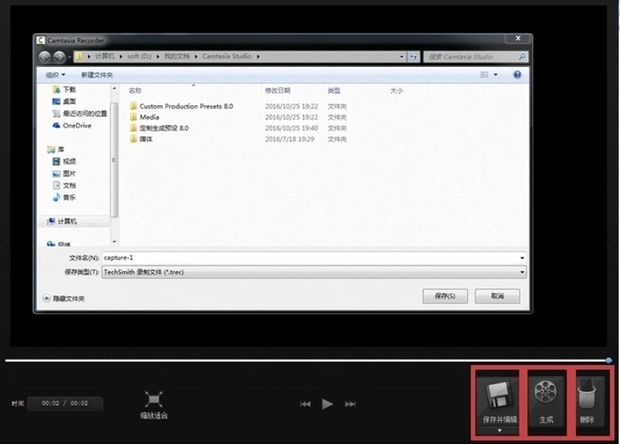Click the Save and Edit floppy icon

point(499,395)
